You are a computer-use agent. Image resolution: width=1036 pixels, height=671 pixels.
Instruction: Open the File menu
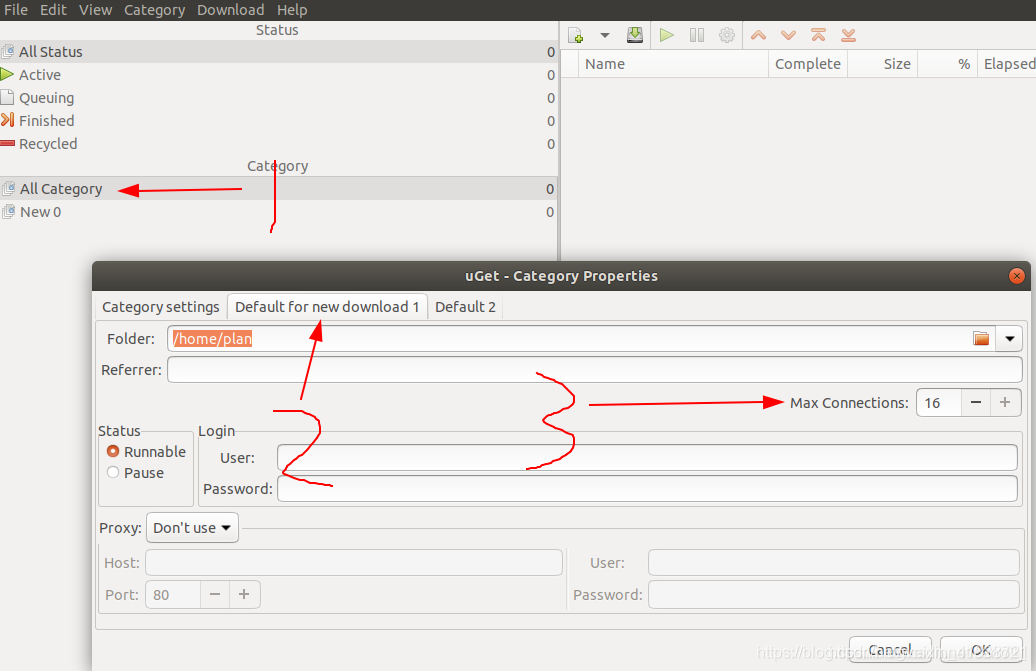(x=16, y=10)
